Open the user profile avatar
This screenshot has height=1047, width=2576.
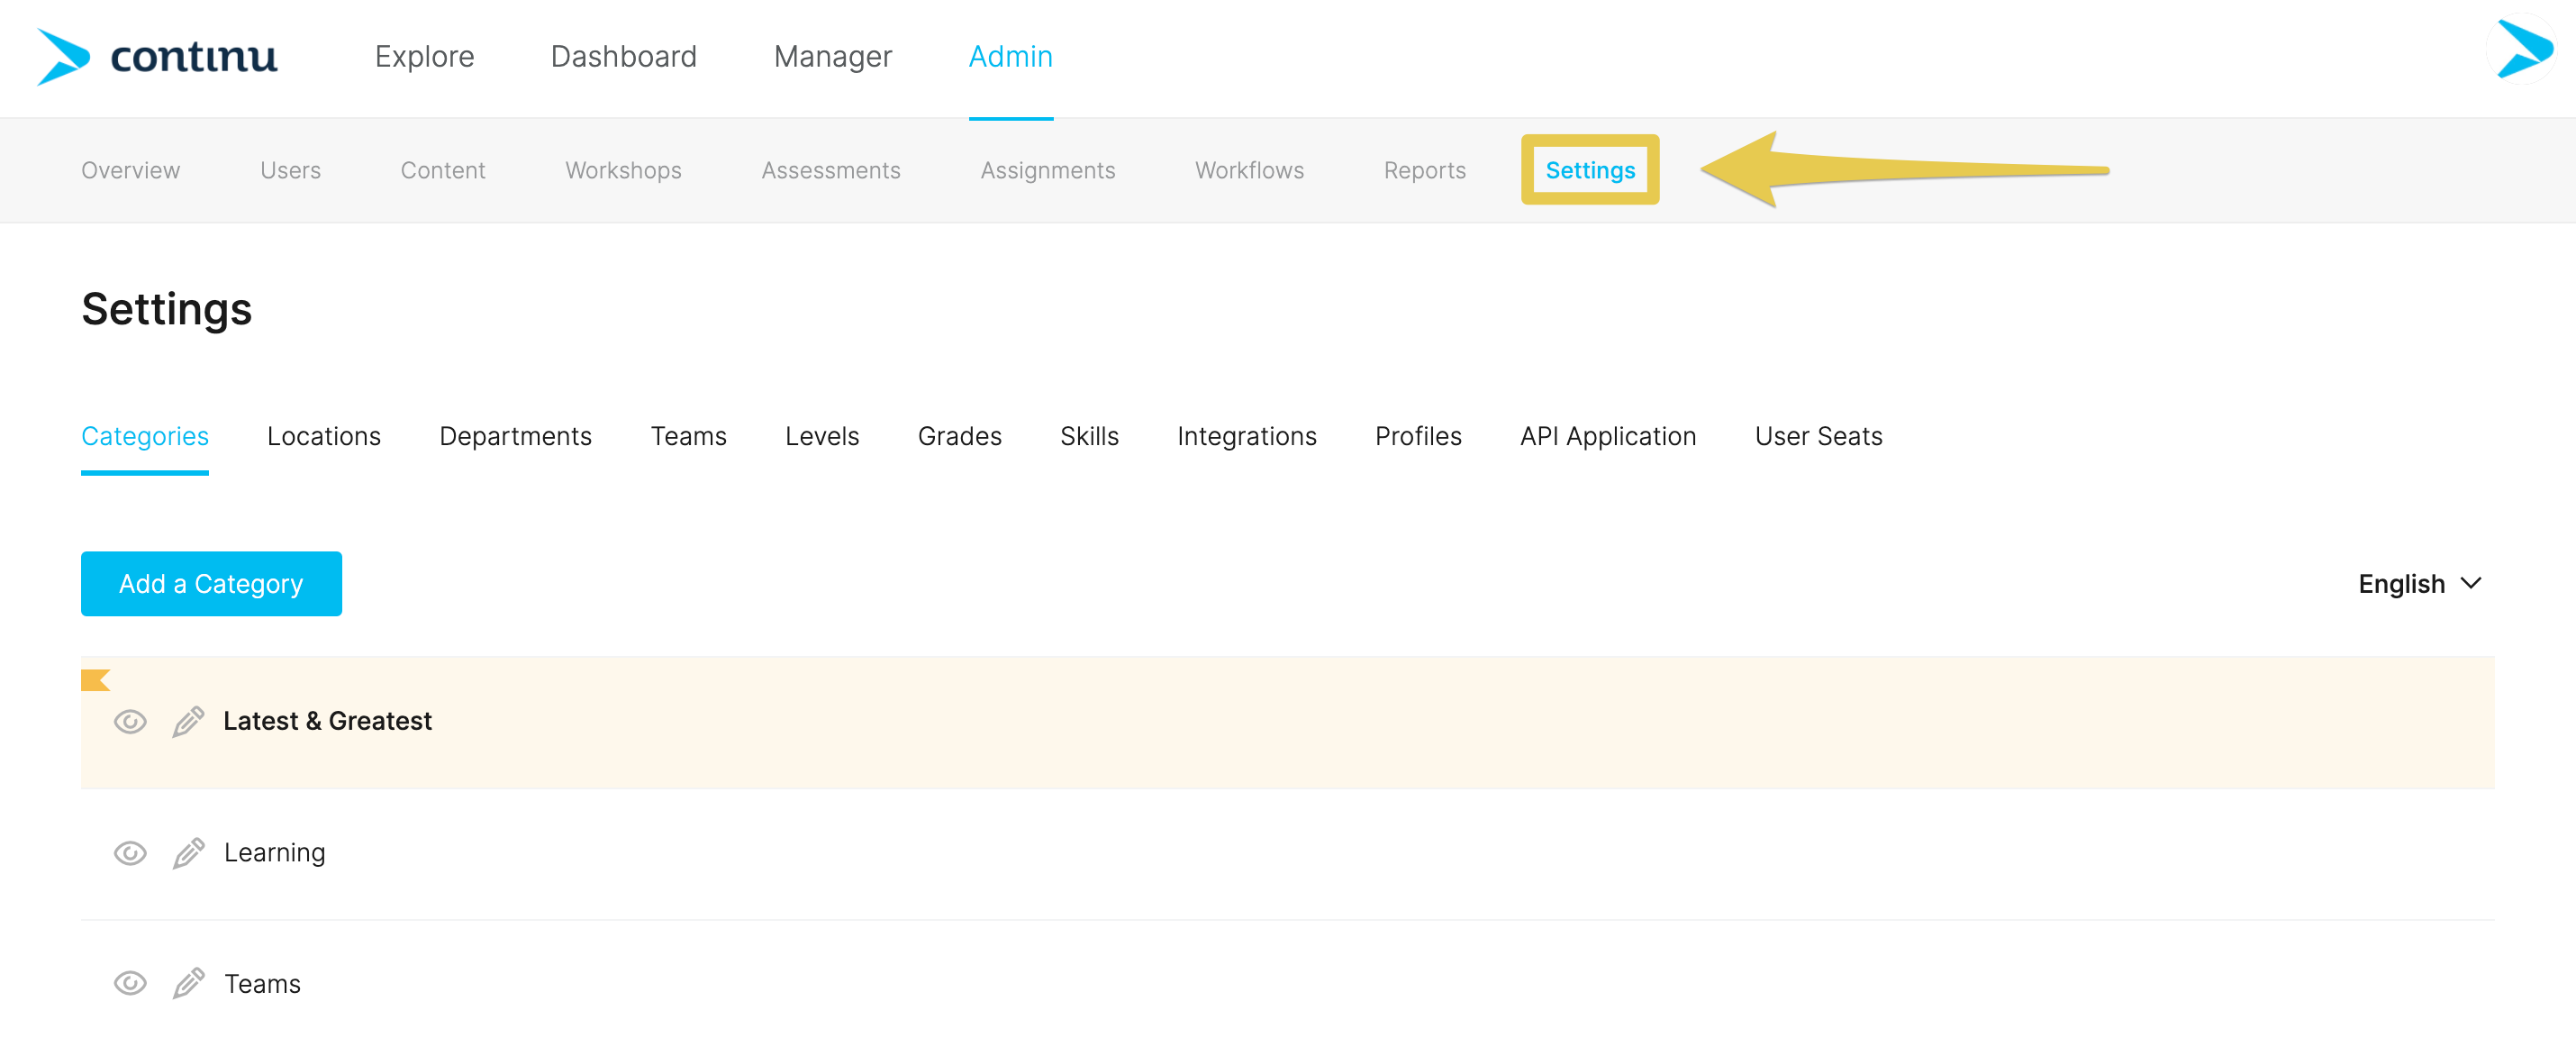[x=2524, y=48]
